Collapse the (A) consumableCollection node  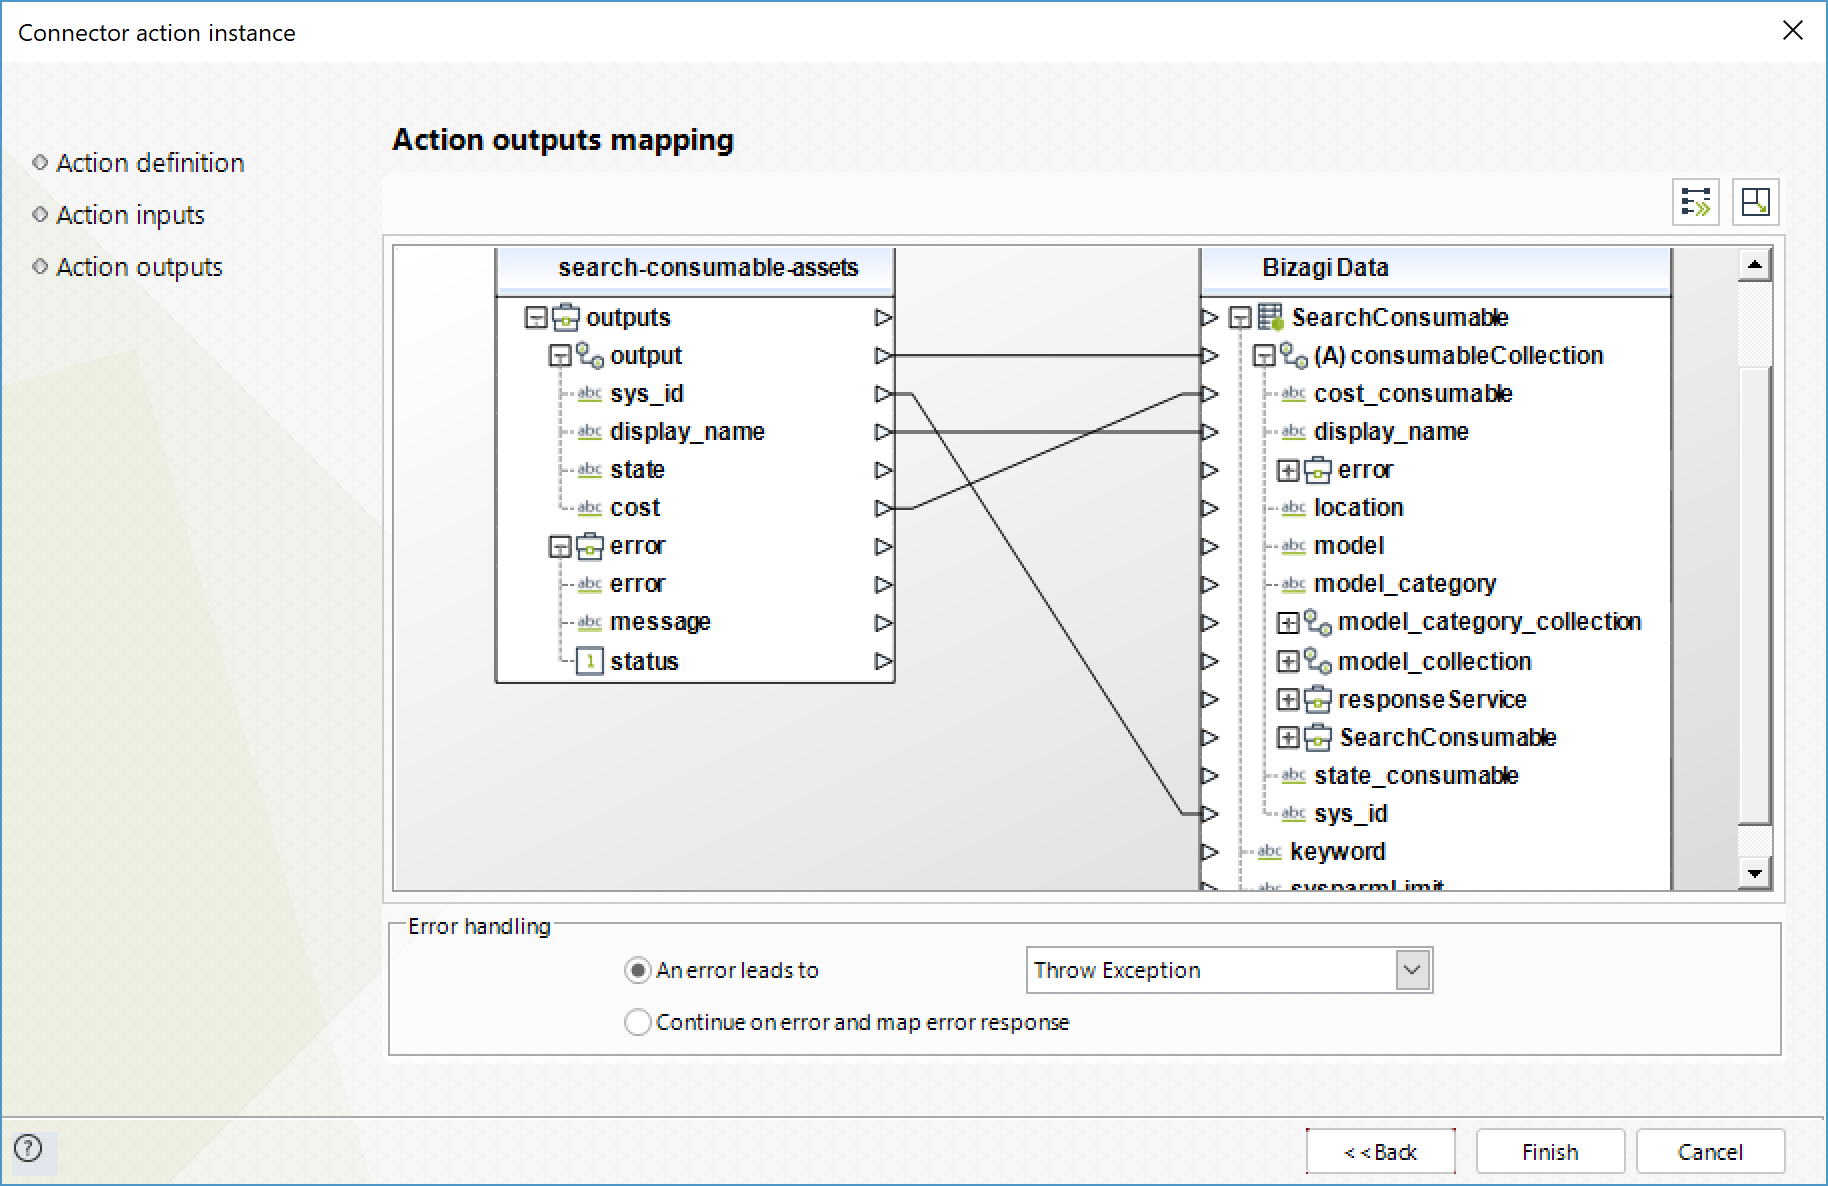[x=1264, y=356]
